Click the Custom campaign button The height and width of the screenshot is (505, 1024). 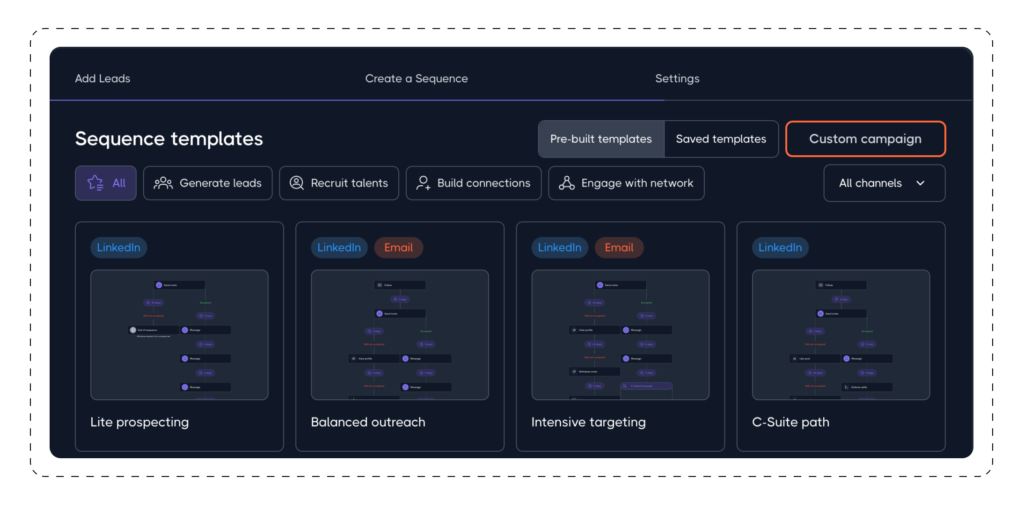[x=865, y=139]
